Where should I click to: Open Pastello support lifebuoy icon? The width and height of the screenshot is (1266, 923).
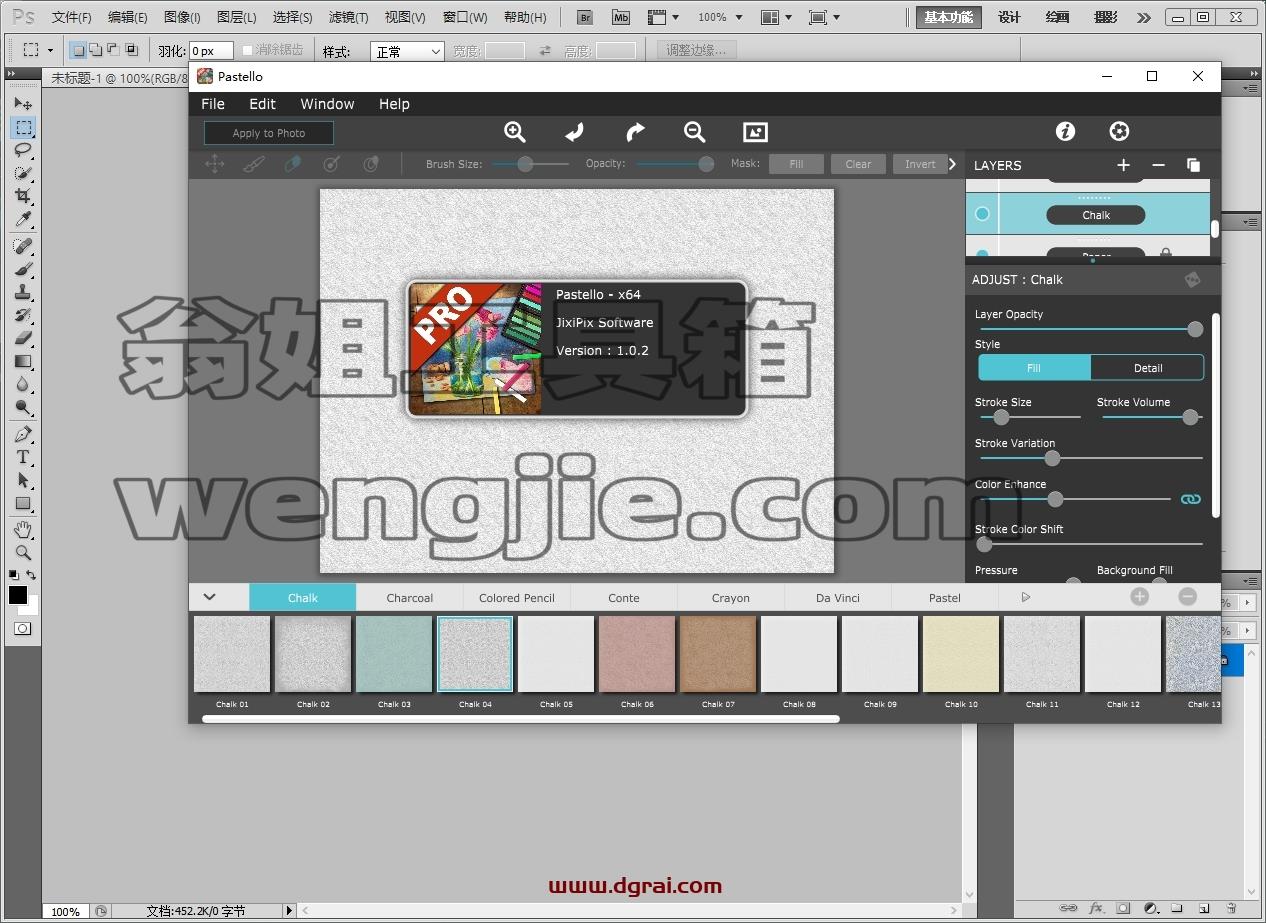click(1119, 131)
